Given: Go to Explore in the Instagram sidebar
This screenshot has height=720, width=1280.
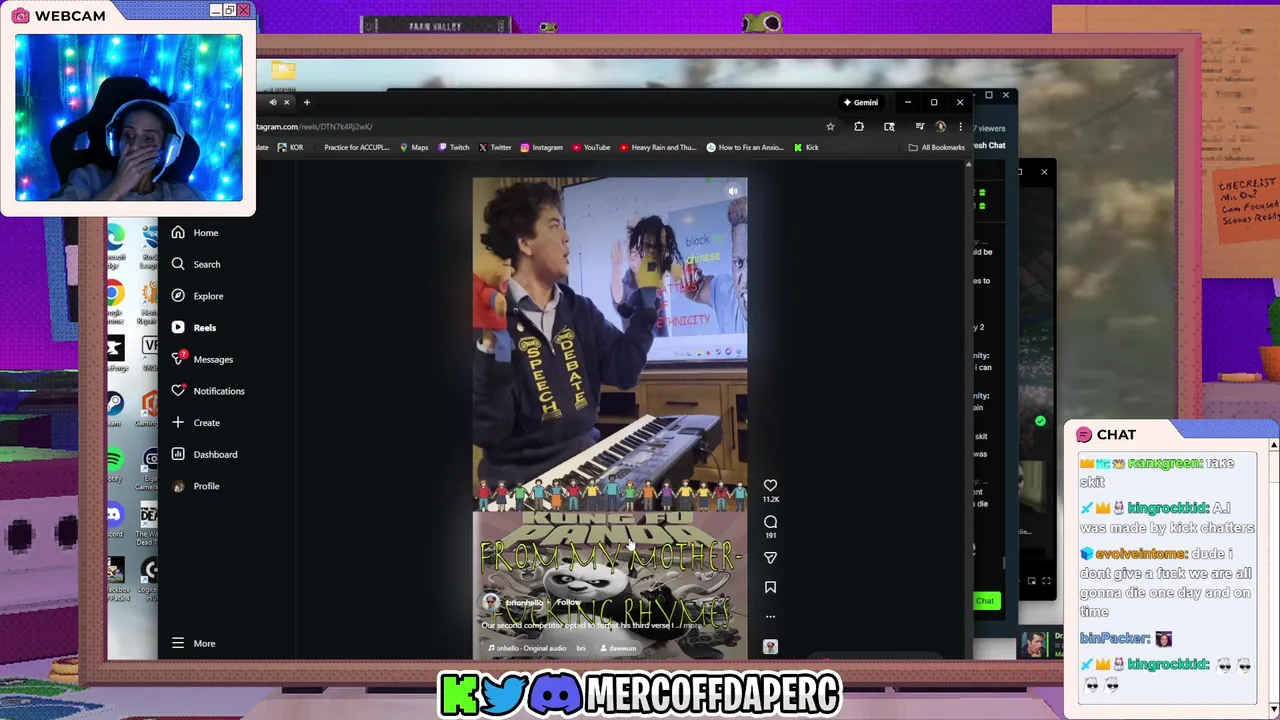Looking at the screenshot, I should [x=197, y=296].
